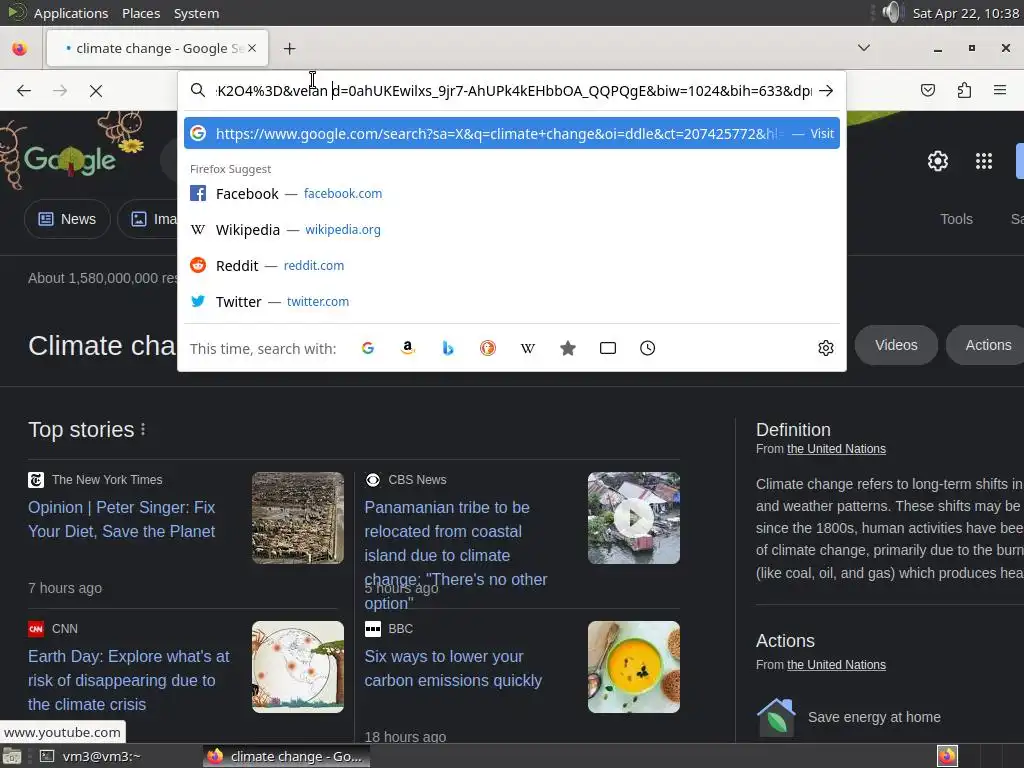Viewport: 1024px width, 768px height.
Task: Click Firefox climate change taskbar entry
Action: pos(285,756)
